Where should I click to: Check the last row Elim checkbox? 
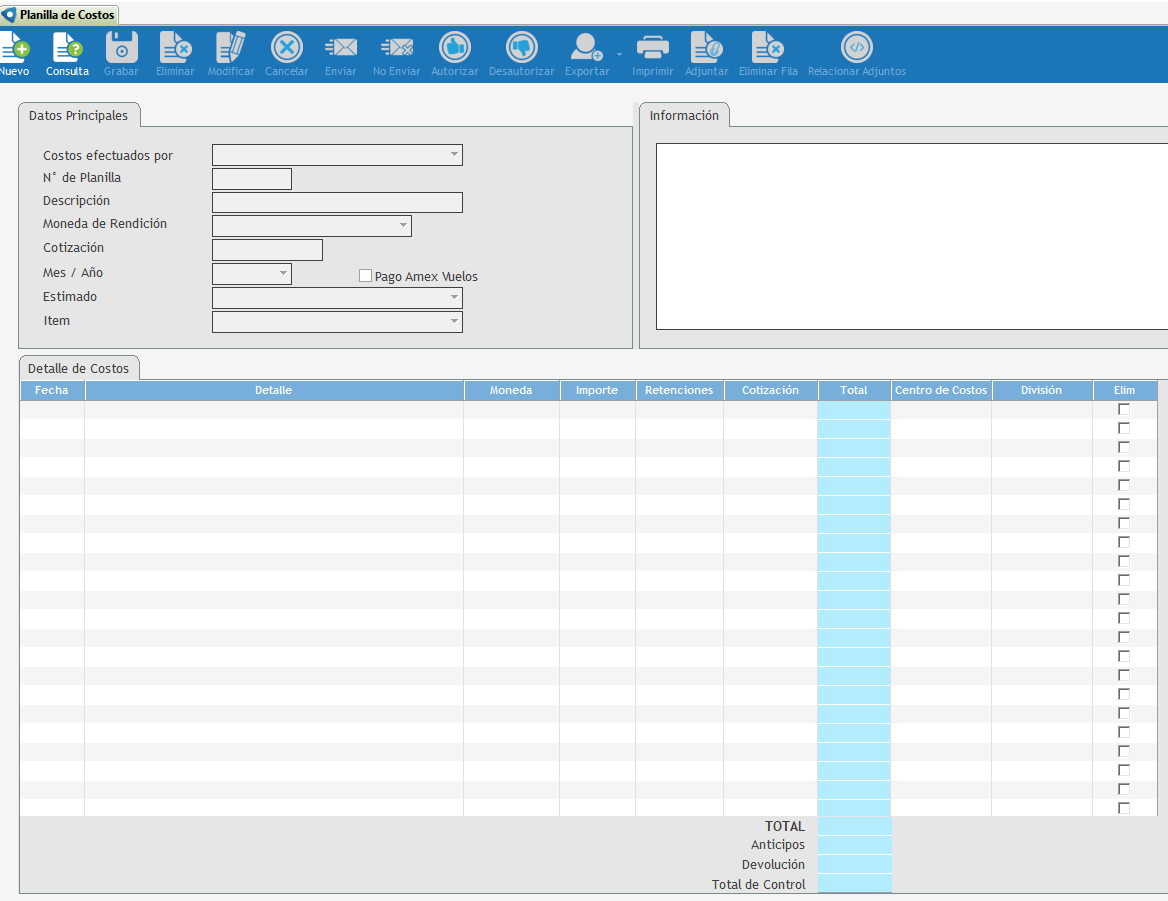(x=1124, y=808)
